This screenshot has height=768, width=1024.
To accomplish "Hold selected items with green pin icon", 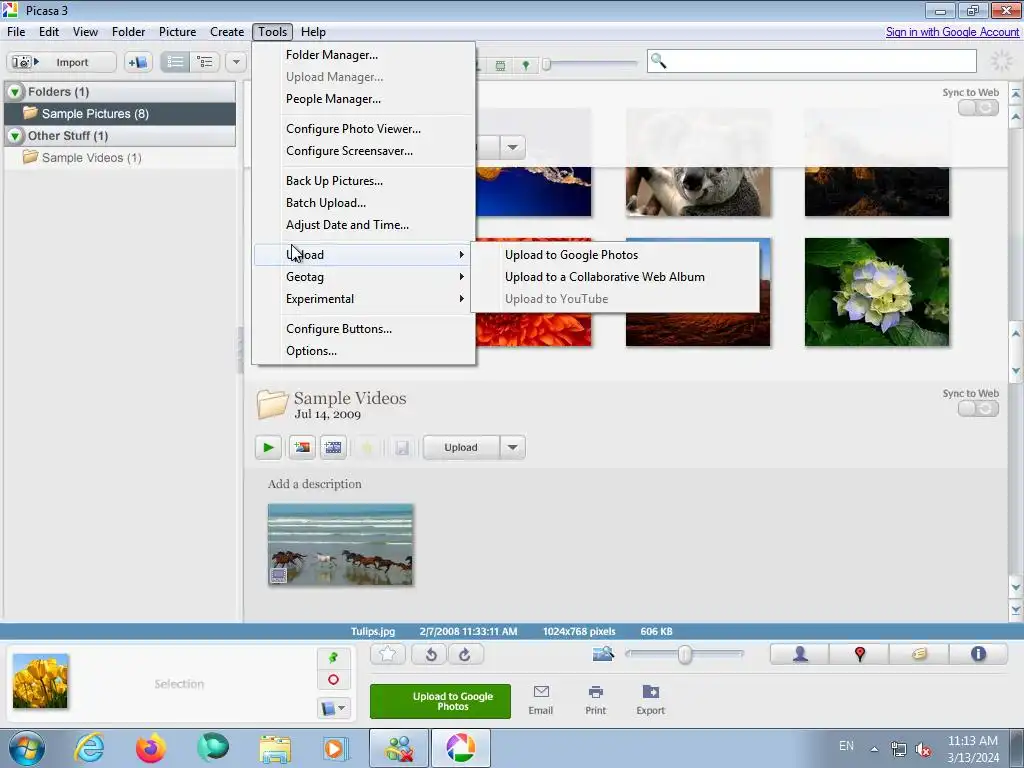I will (x=333, y=658).
